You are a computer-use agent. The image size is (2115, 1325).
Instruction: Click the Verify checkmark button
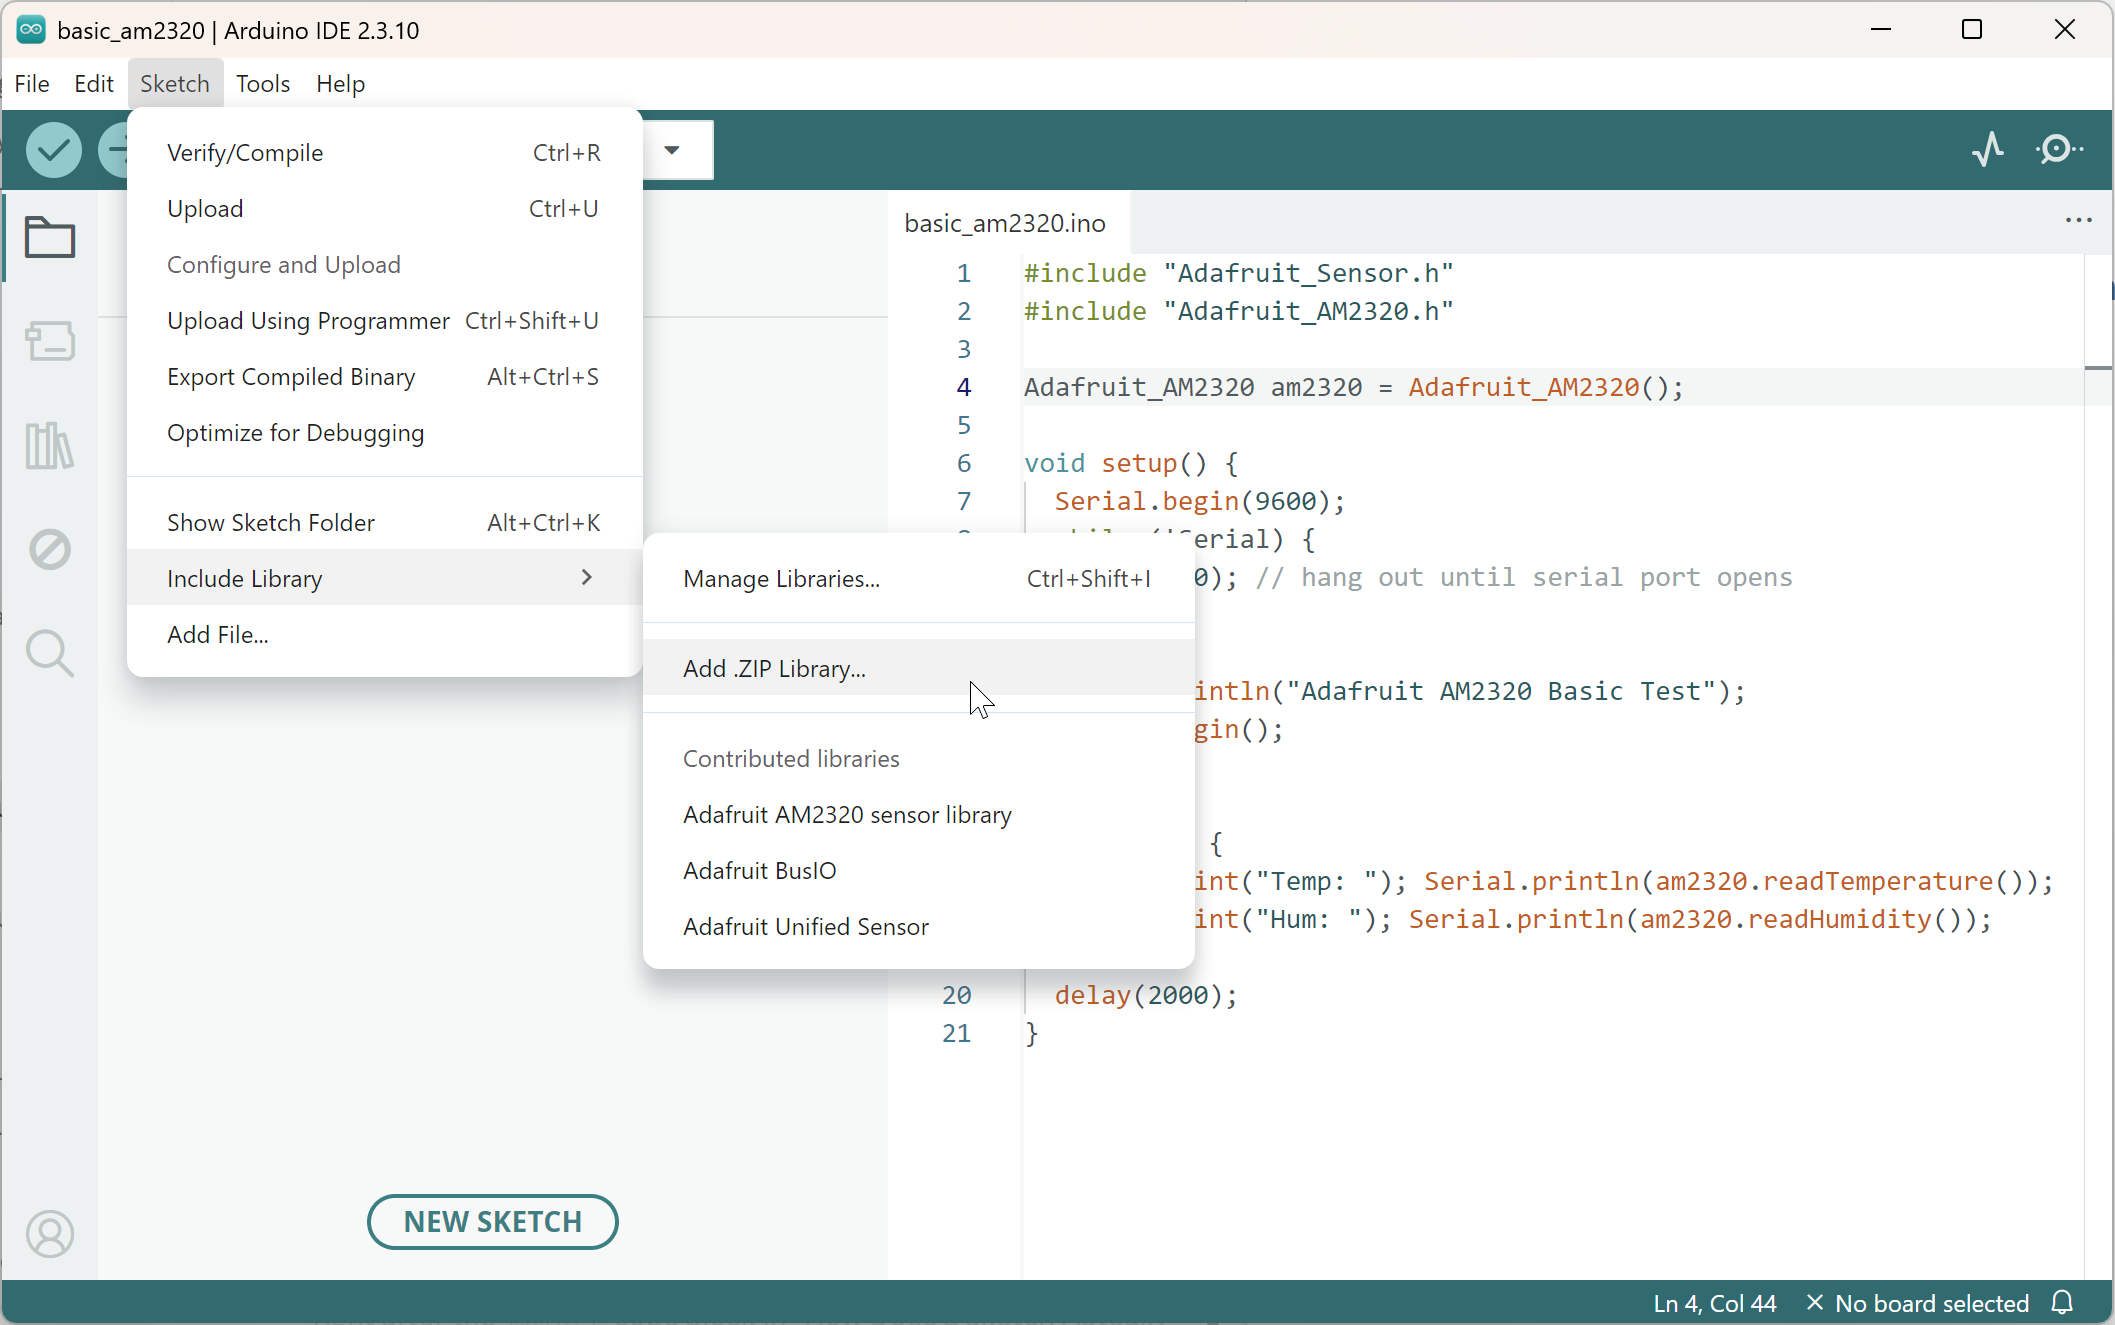pos(53,150)
